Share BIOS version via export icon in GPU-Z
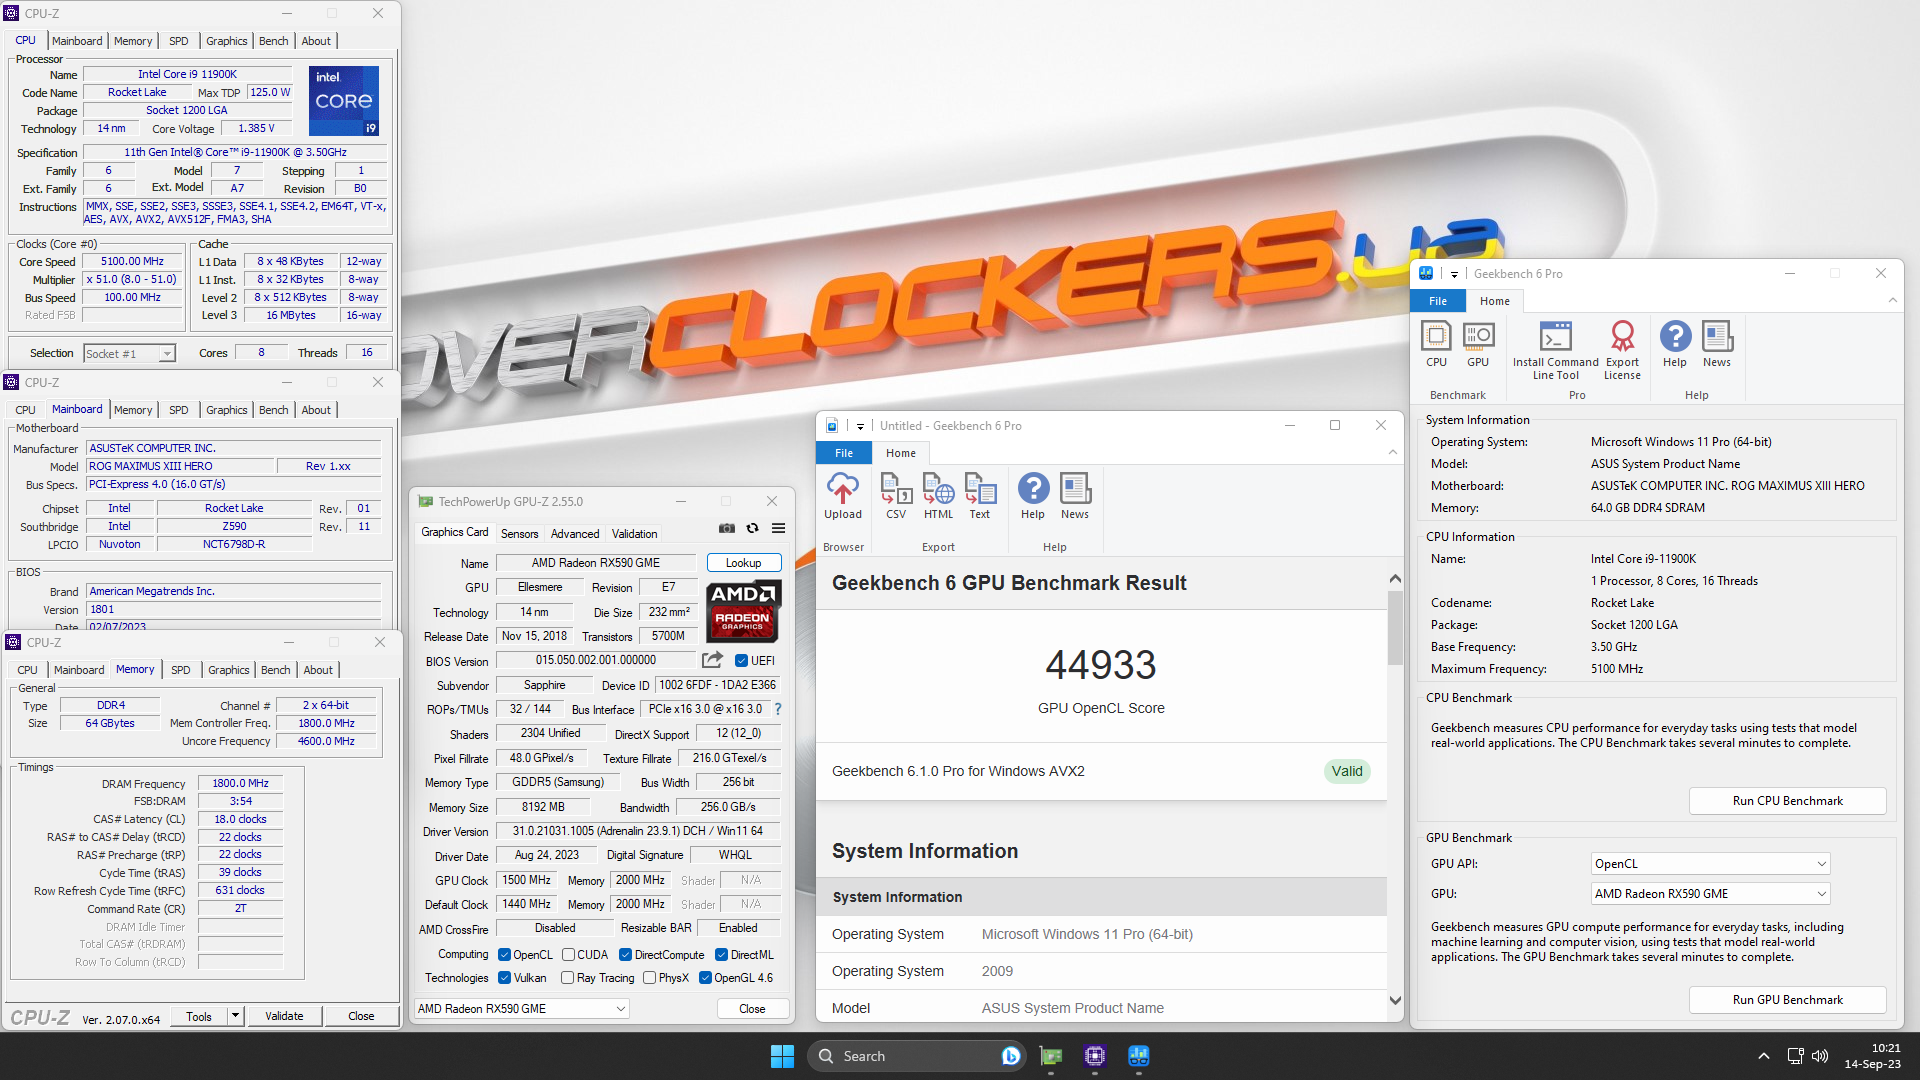The height and width of the screenshot is (1080, 1920). [712, 660]
